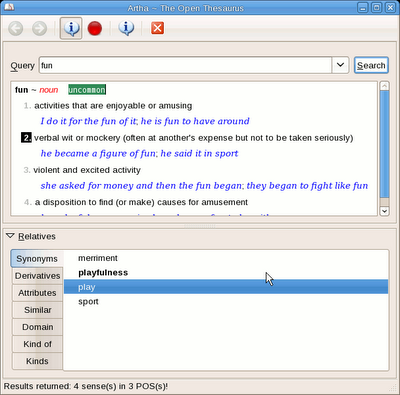Click the bold "fun" headword in the definitions

coord(21,90)
